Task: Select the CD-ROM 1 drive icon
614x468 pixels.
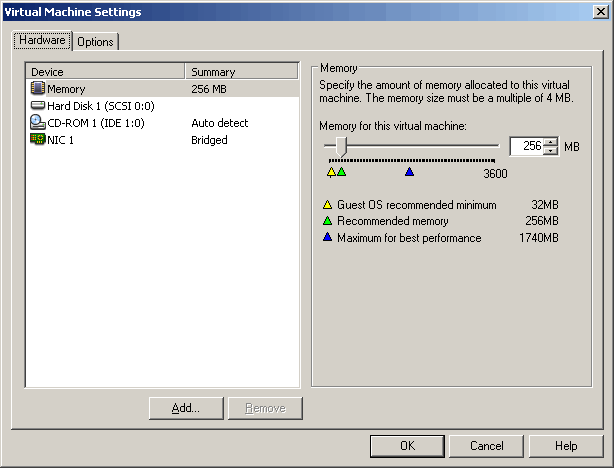Action: coord(38,123)
